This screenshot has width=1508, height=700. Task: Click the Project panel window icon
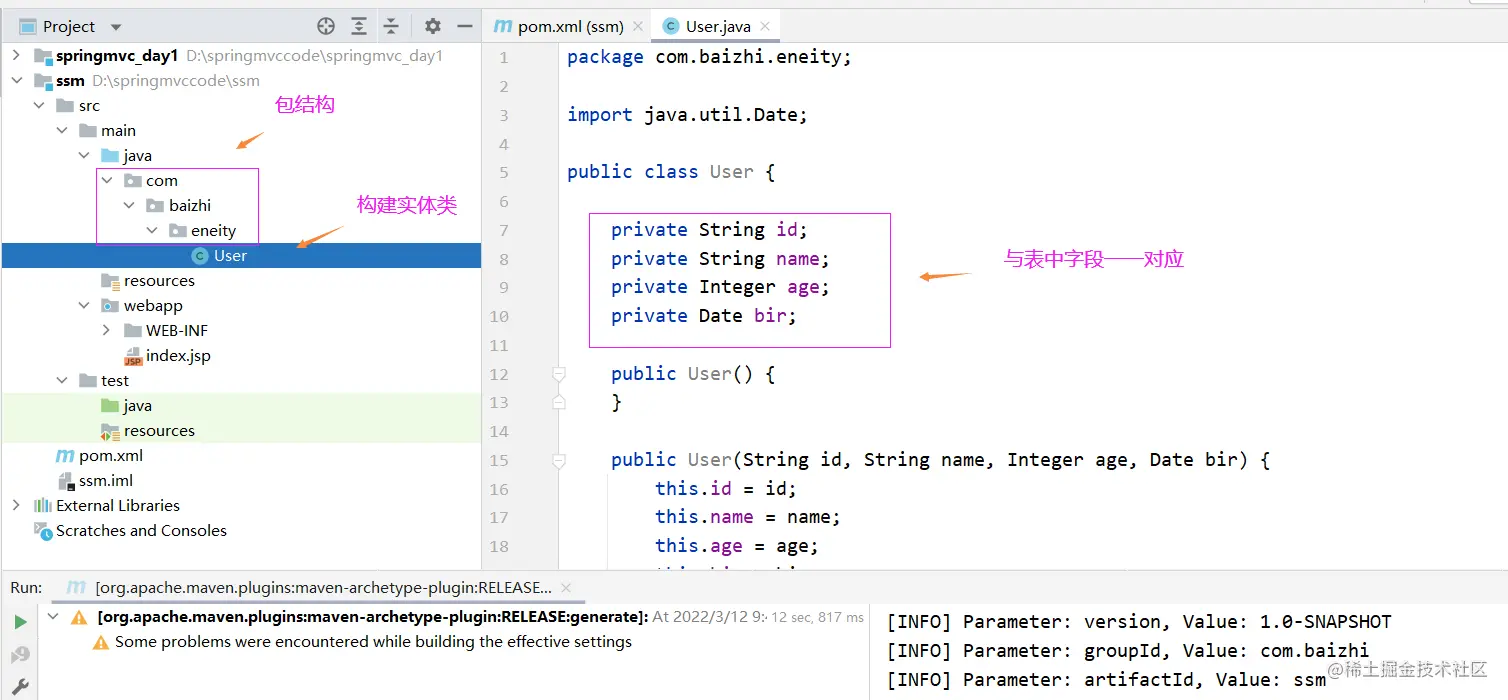28,27
